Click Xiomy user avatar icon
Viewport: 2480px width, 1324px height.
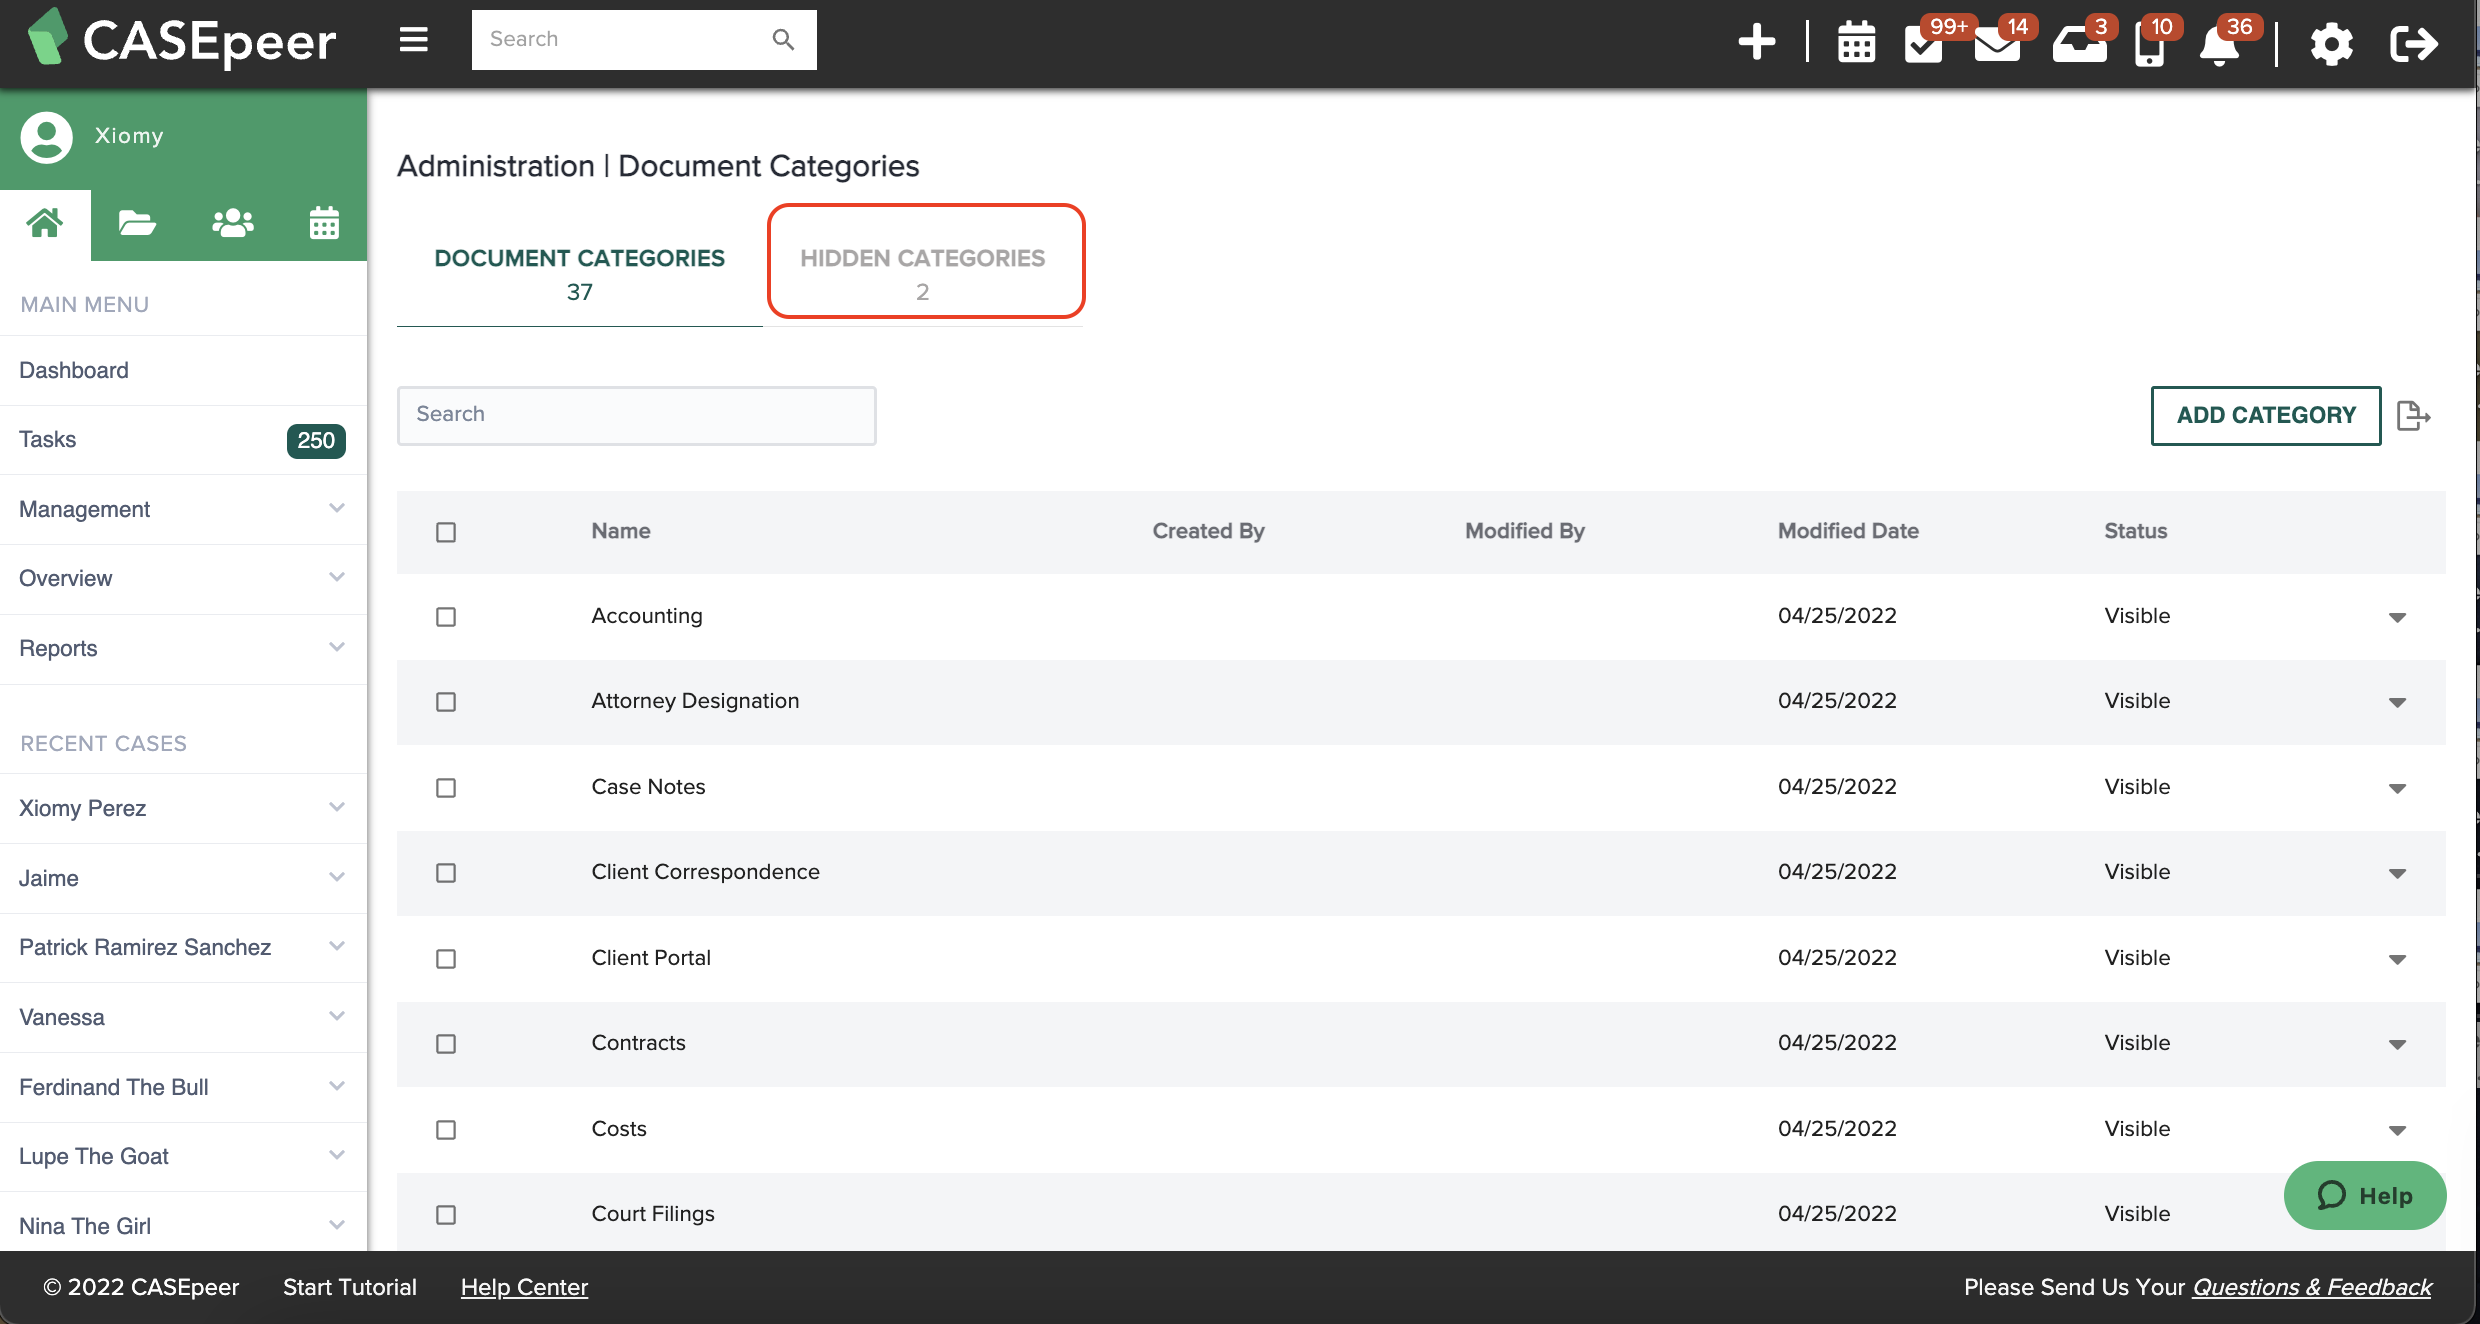click(x=47, y=137)
